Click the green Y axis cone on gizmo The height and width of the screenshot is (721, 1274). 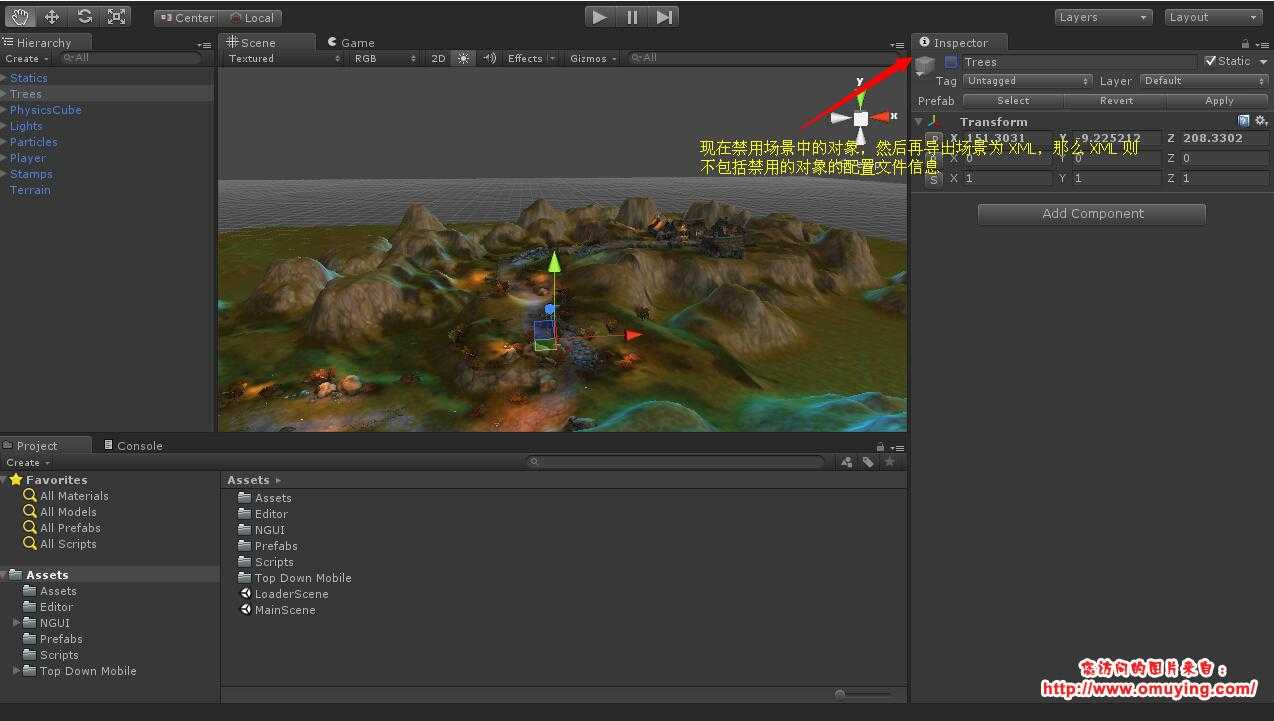click(x=859, y=98)
